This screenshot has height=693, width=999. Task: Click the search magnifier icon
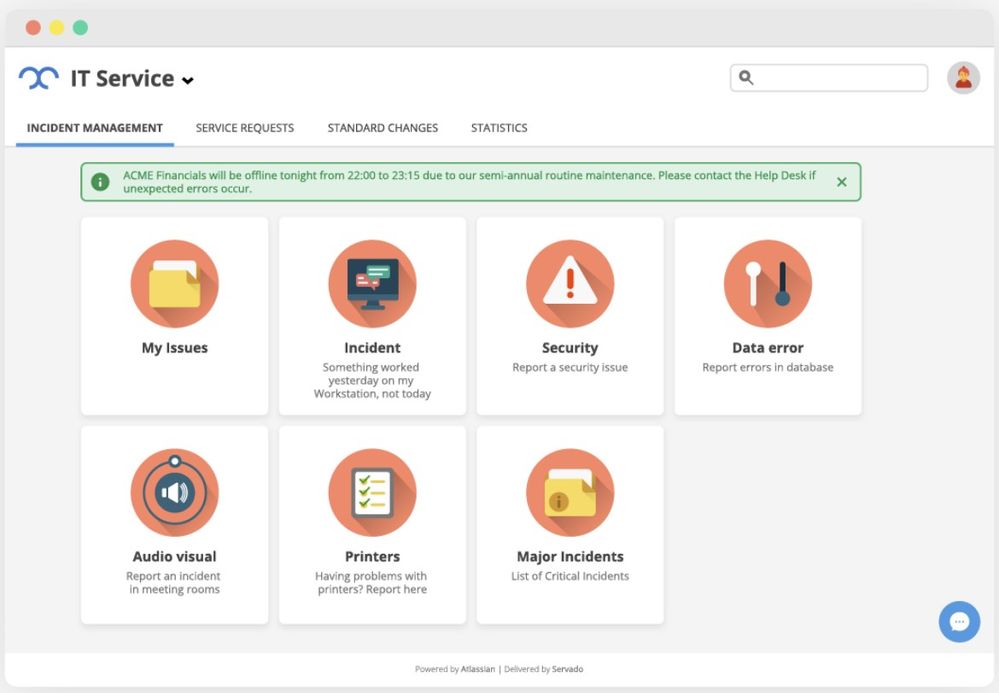coord(746,78)
